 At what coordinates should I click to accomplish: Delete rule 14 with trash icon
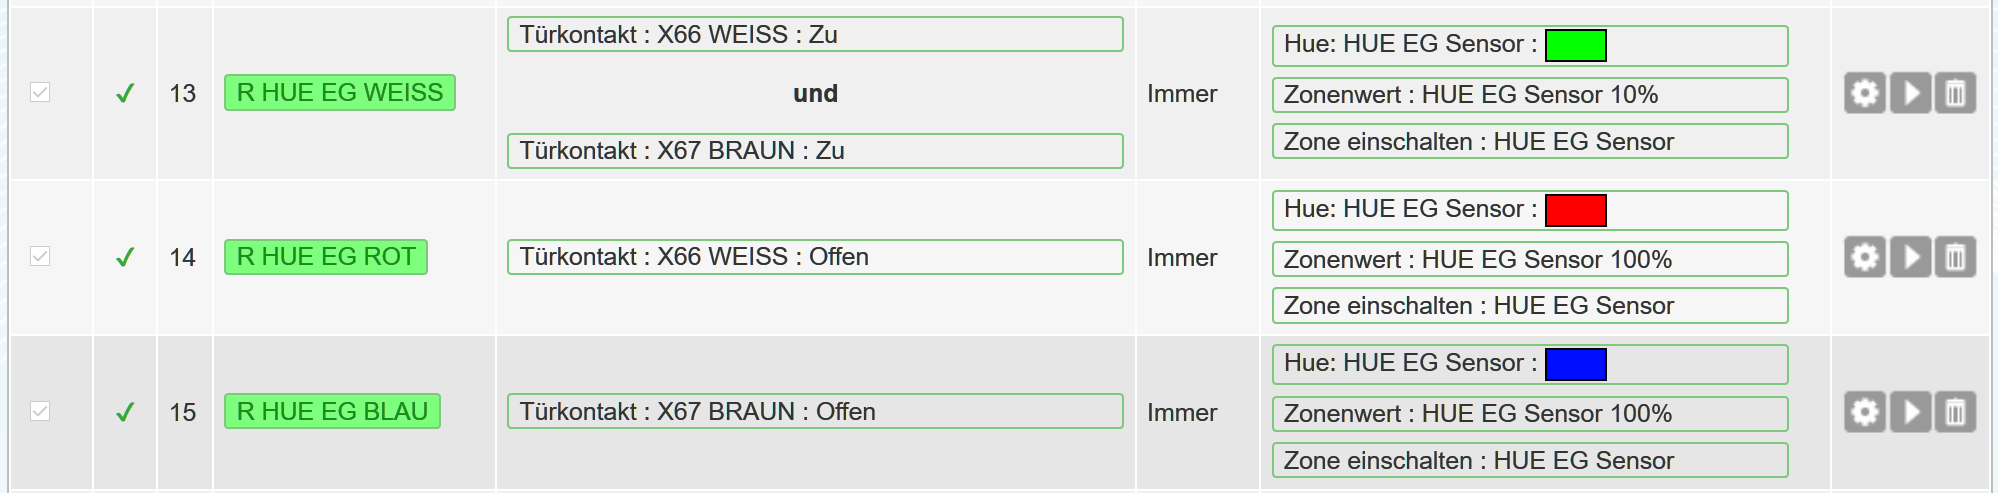point(1955,258)
